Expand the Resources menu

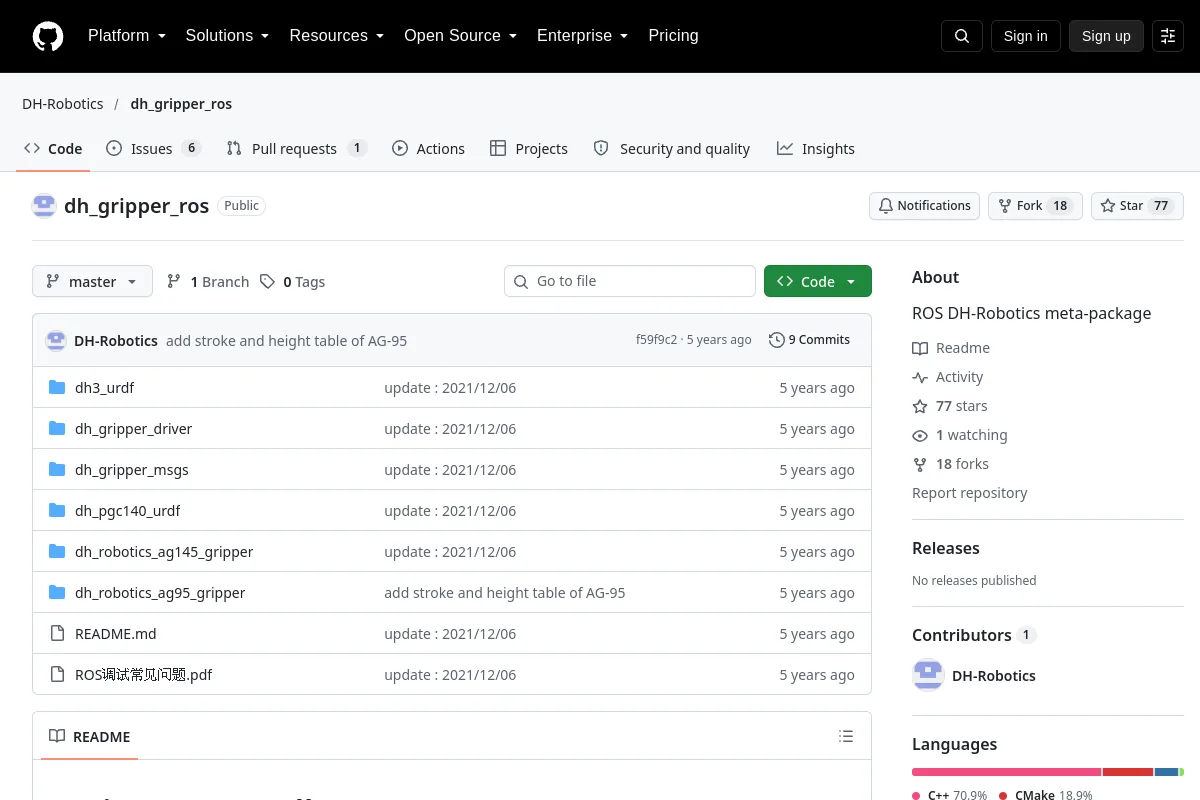pos(337,36)
